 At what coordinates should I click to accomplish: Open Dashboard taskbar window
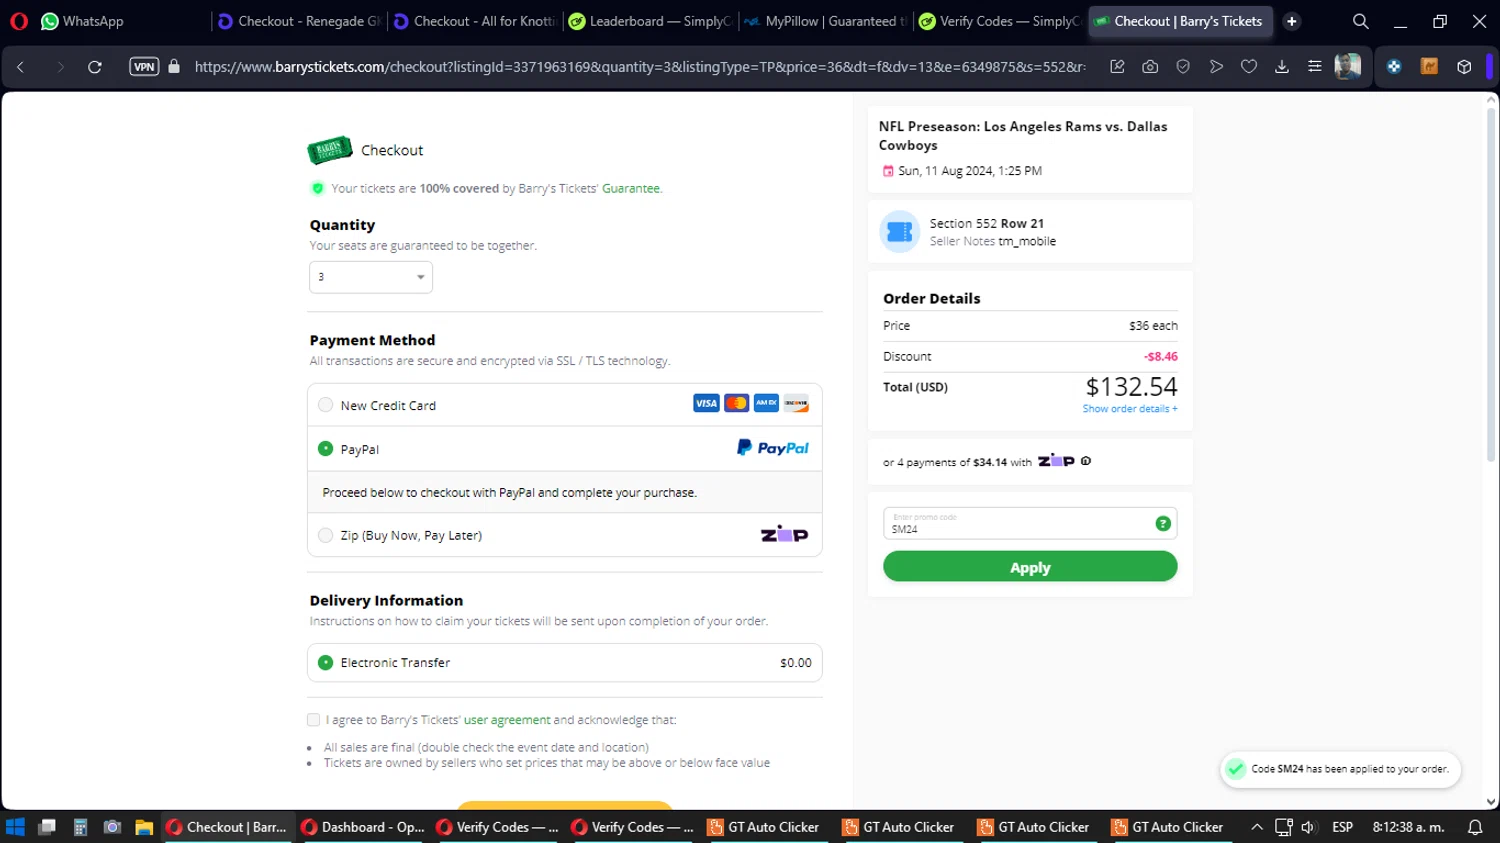[364, 827]
